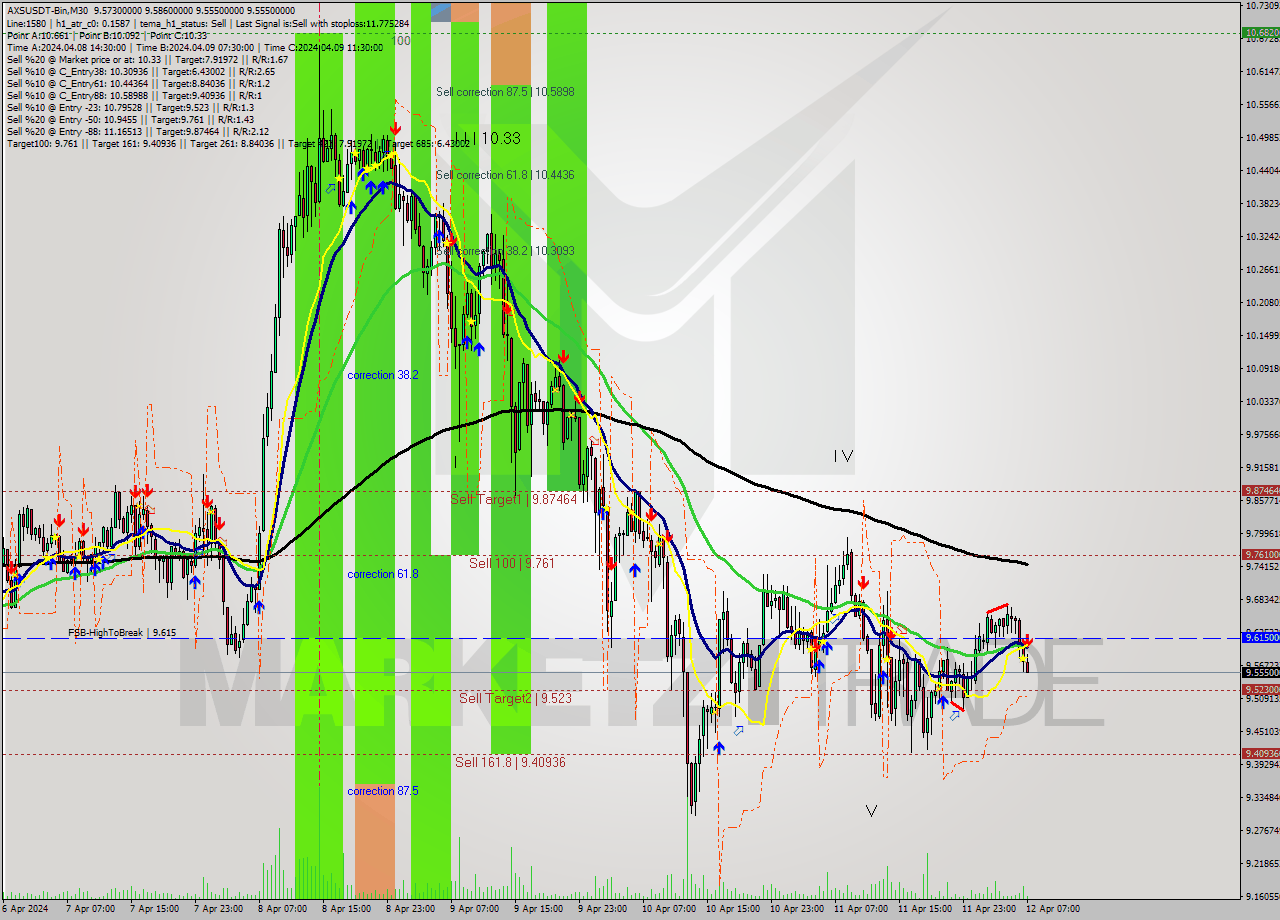This screenshot has height=920, width=1280.
Task: Select the 'Sell correction 61.8 | 10.4436' label
Action: (505, 175)
